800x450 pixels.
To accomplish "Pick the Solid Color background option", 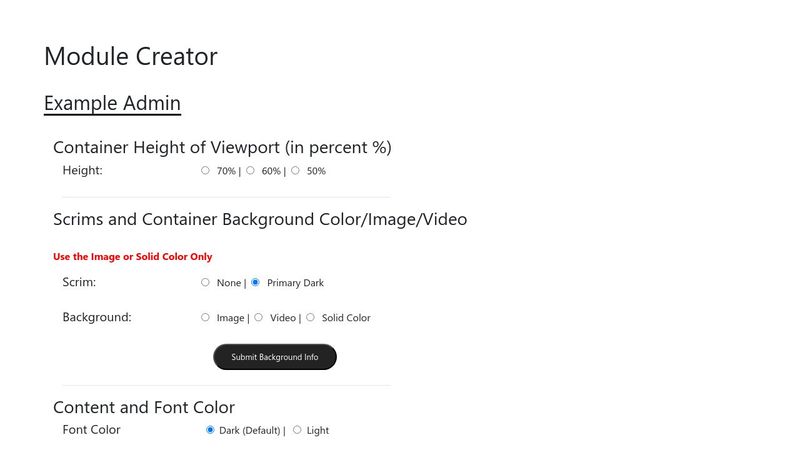I will coord(310,317).
